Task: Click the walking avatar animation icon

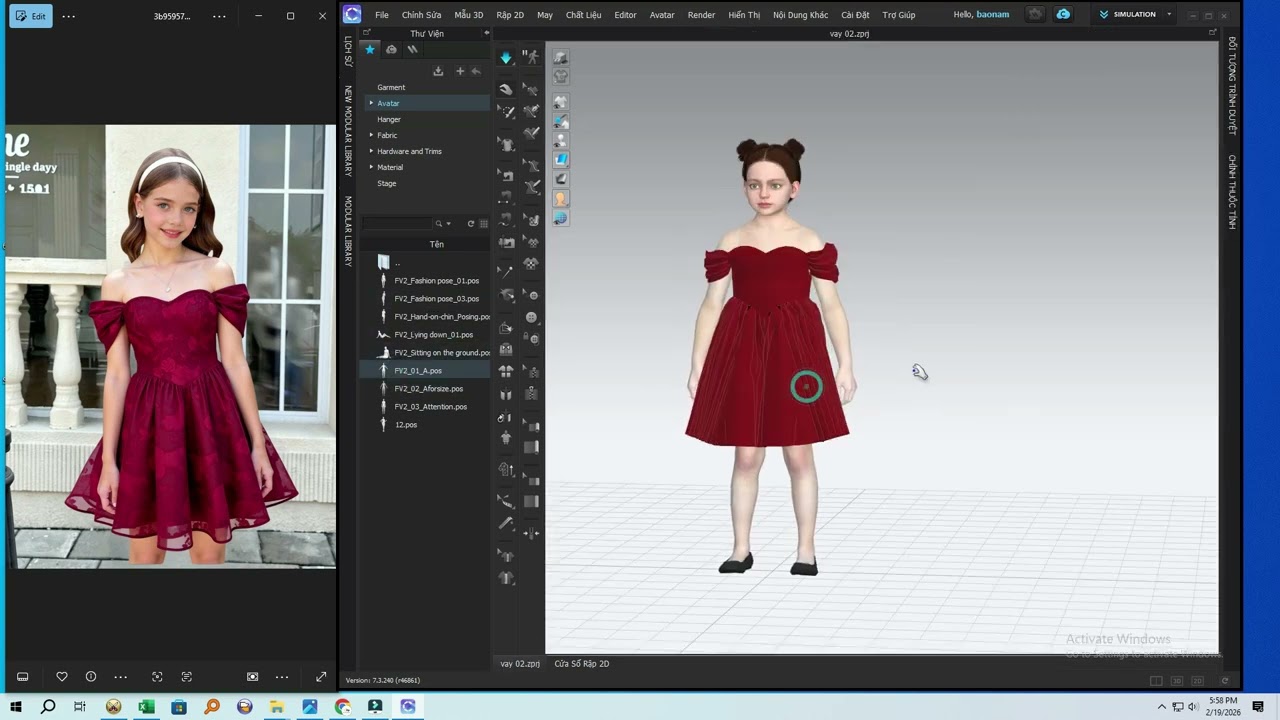Action: tap(531, 58)
